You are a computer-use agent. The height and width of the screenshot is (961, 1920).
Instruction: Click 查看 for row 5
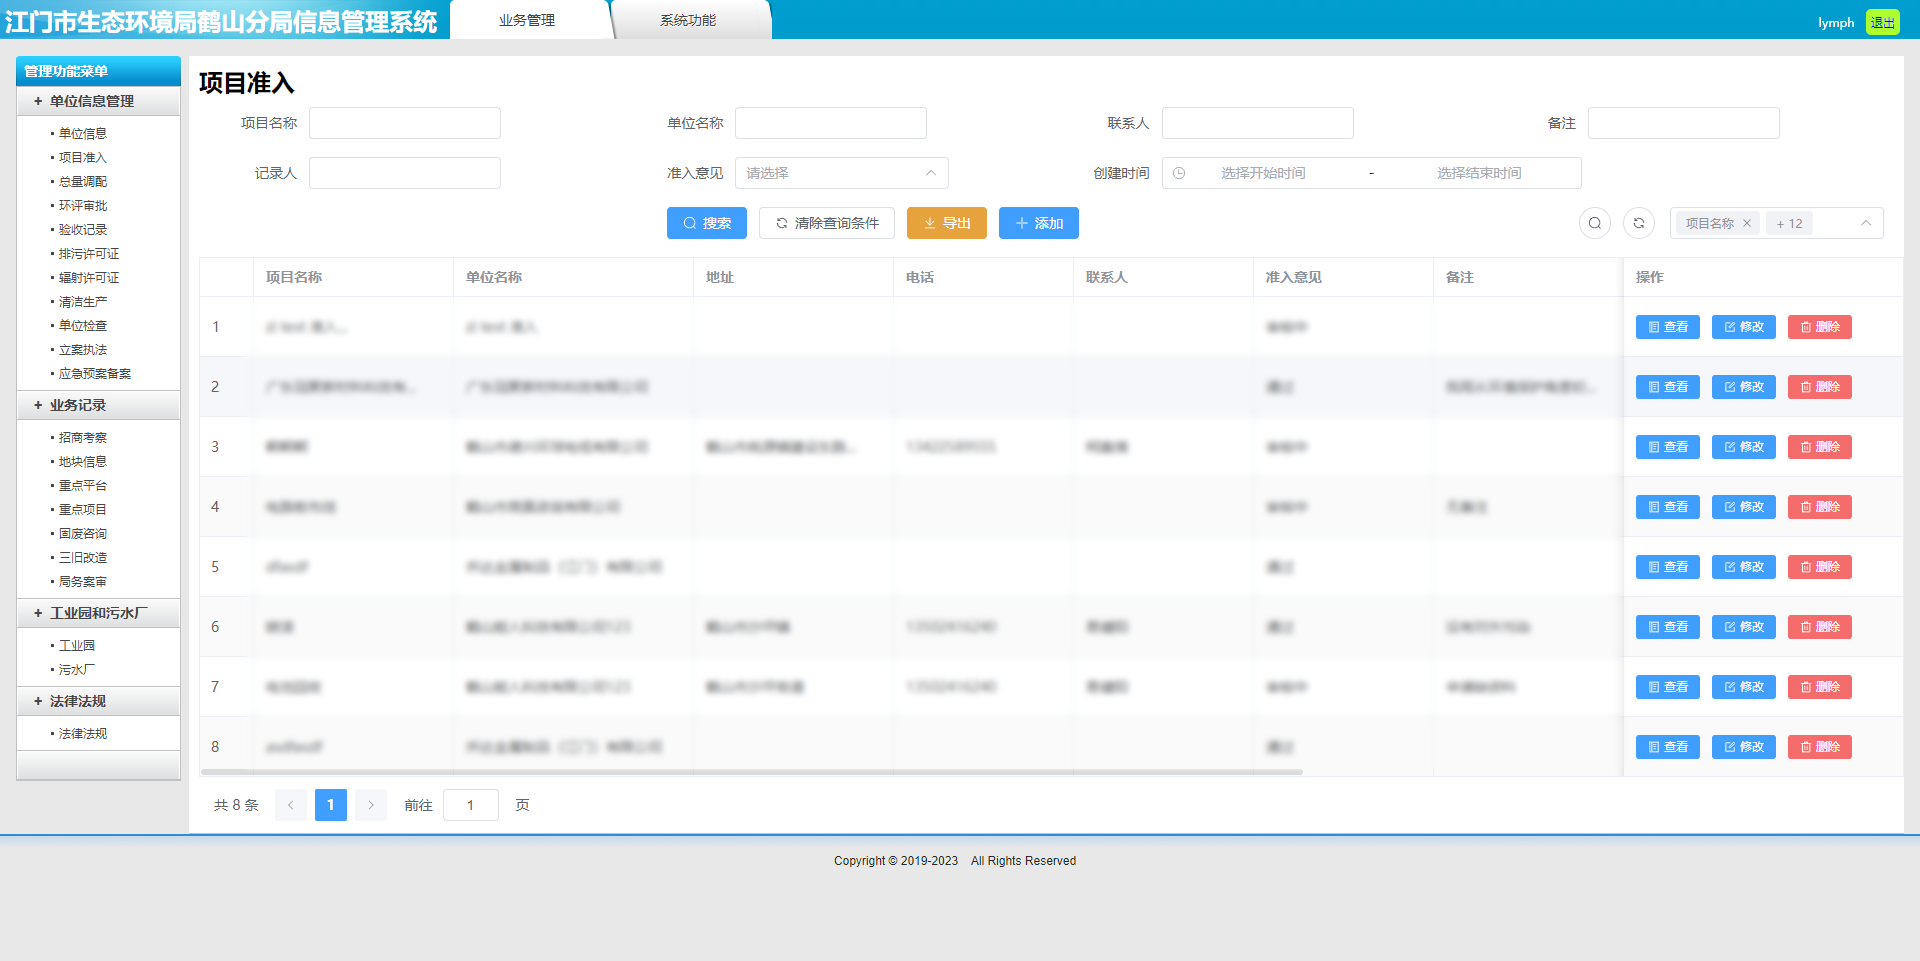pos(1667,567)
